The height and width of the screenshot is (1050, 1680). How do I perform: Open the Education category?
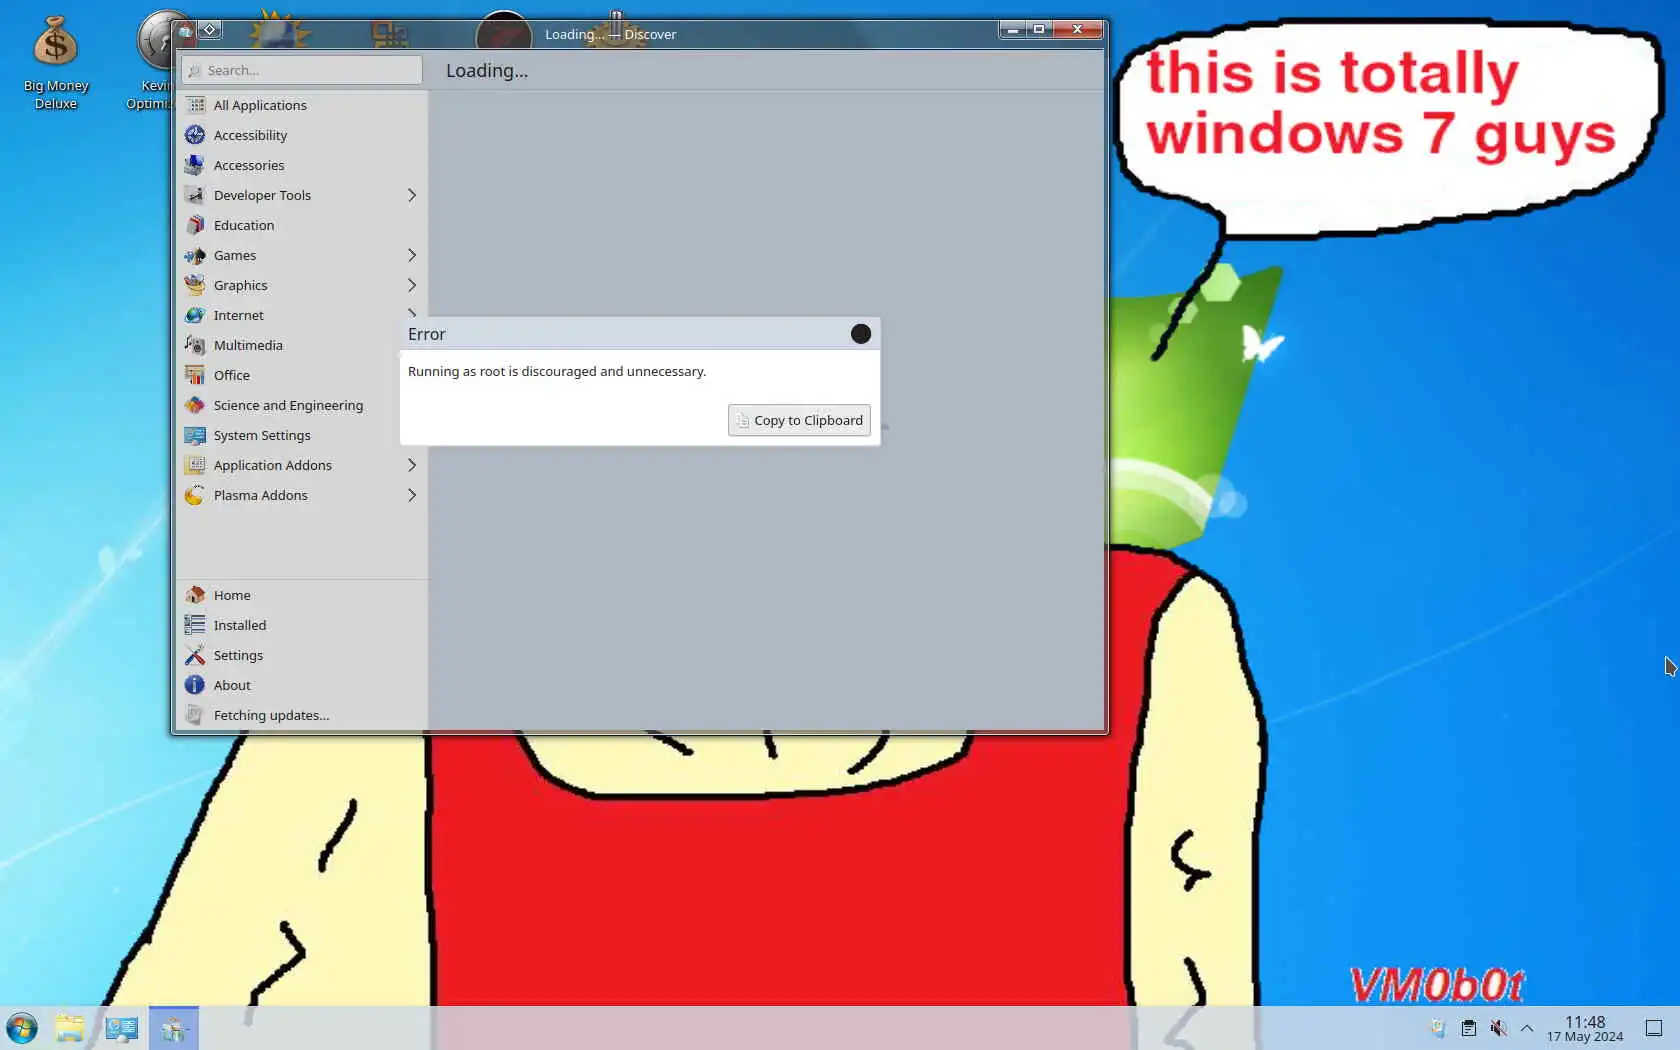tap(302, 225)
